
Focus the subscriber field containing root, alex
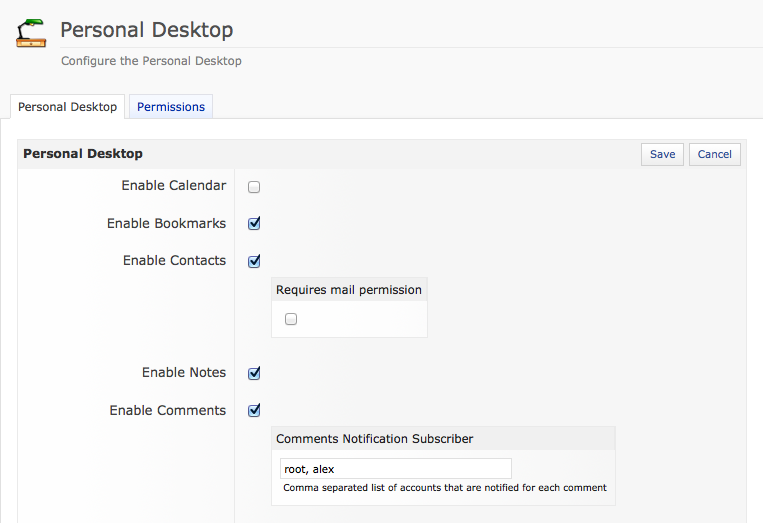395,469
